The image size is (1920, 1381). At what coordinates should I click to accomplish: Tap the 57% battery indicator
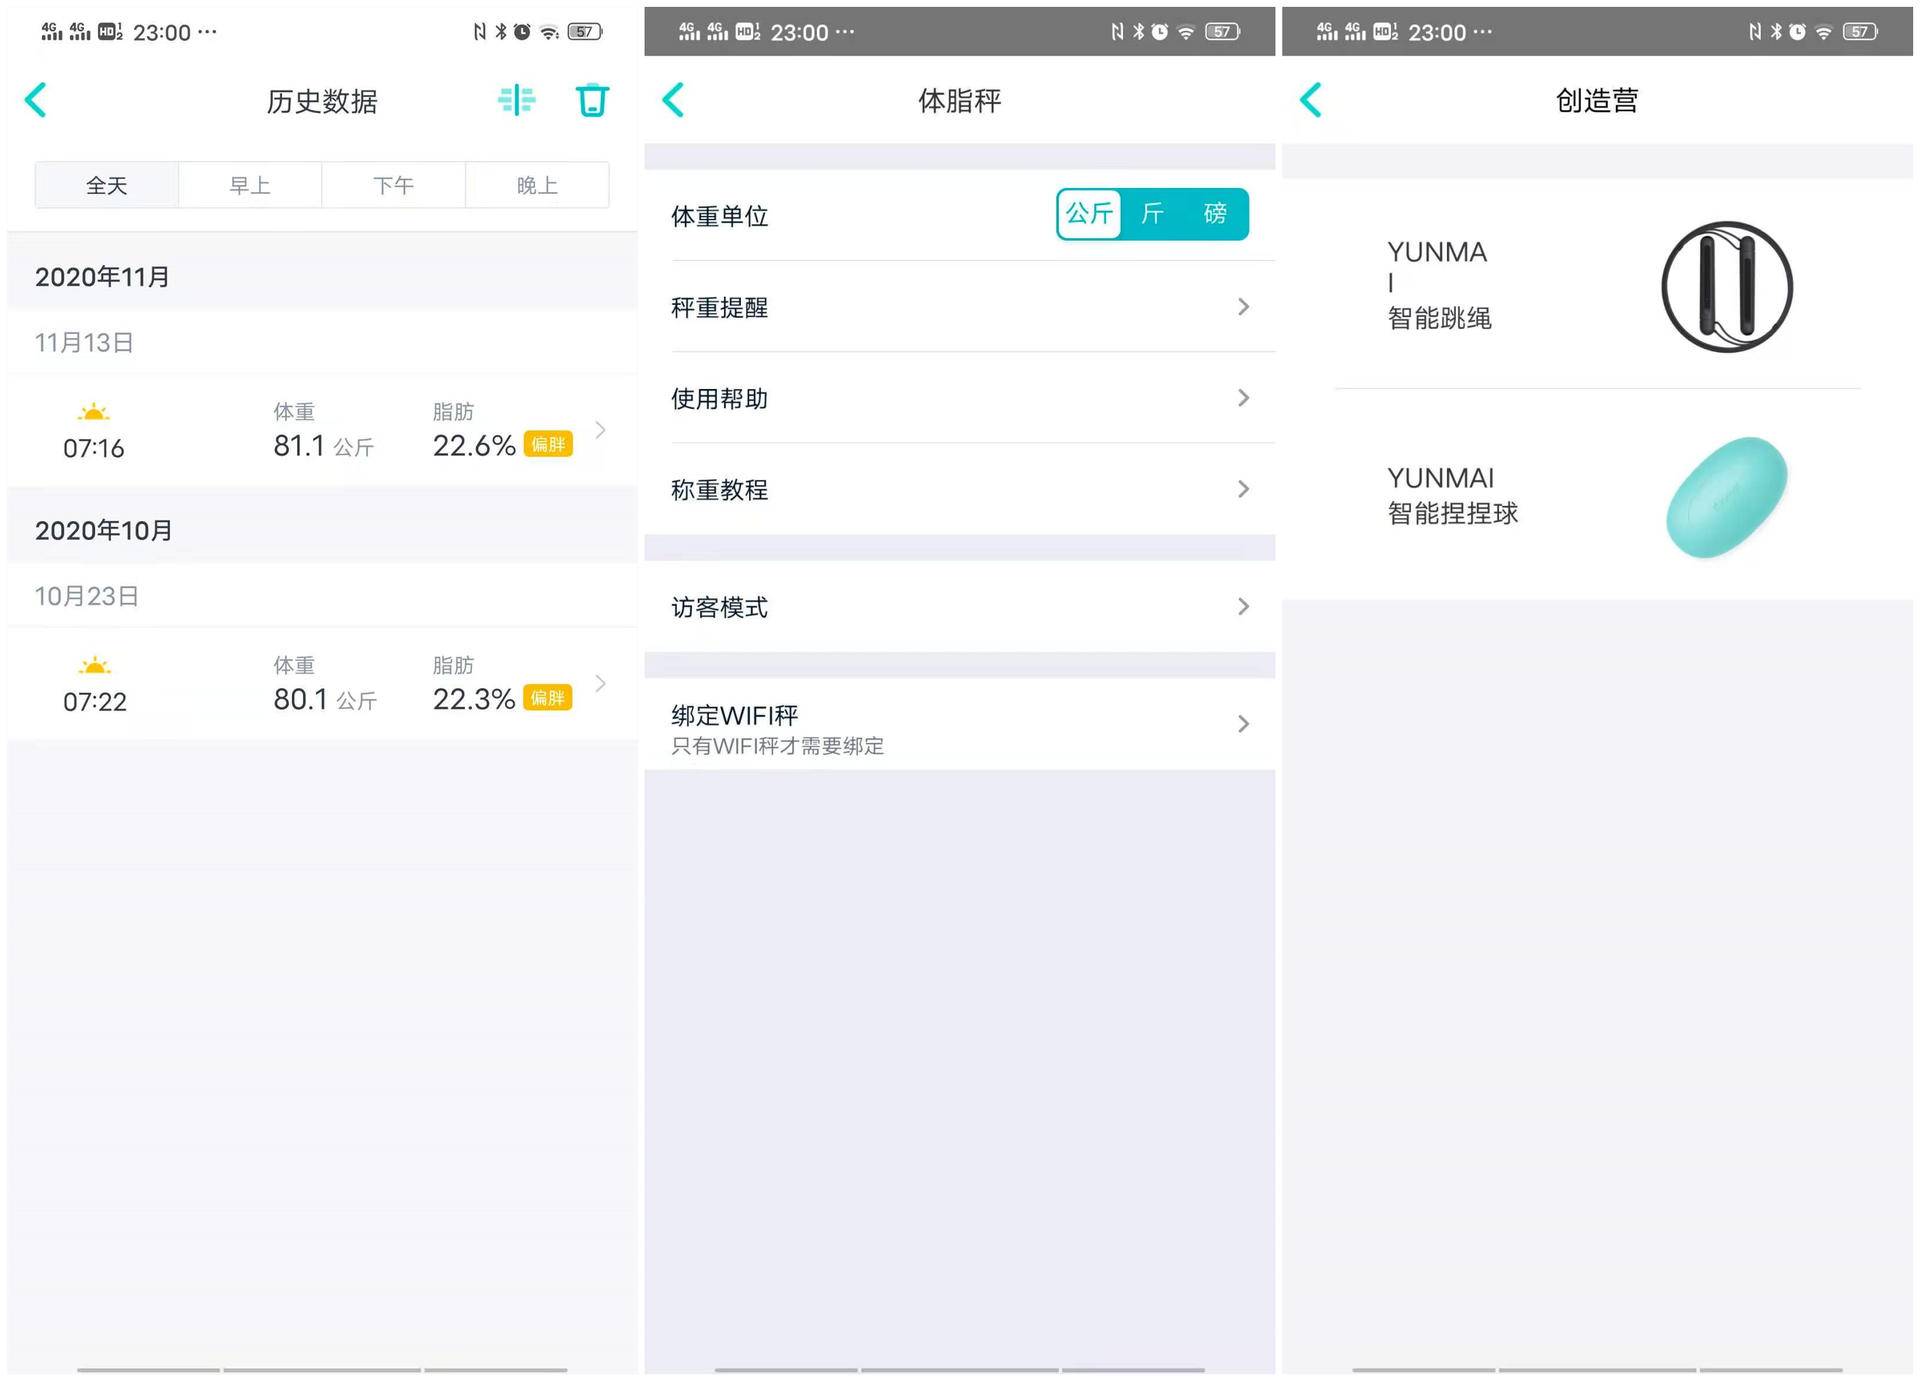click(x=586, y=31)
